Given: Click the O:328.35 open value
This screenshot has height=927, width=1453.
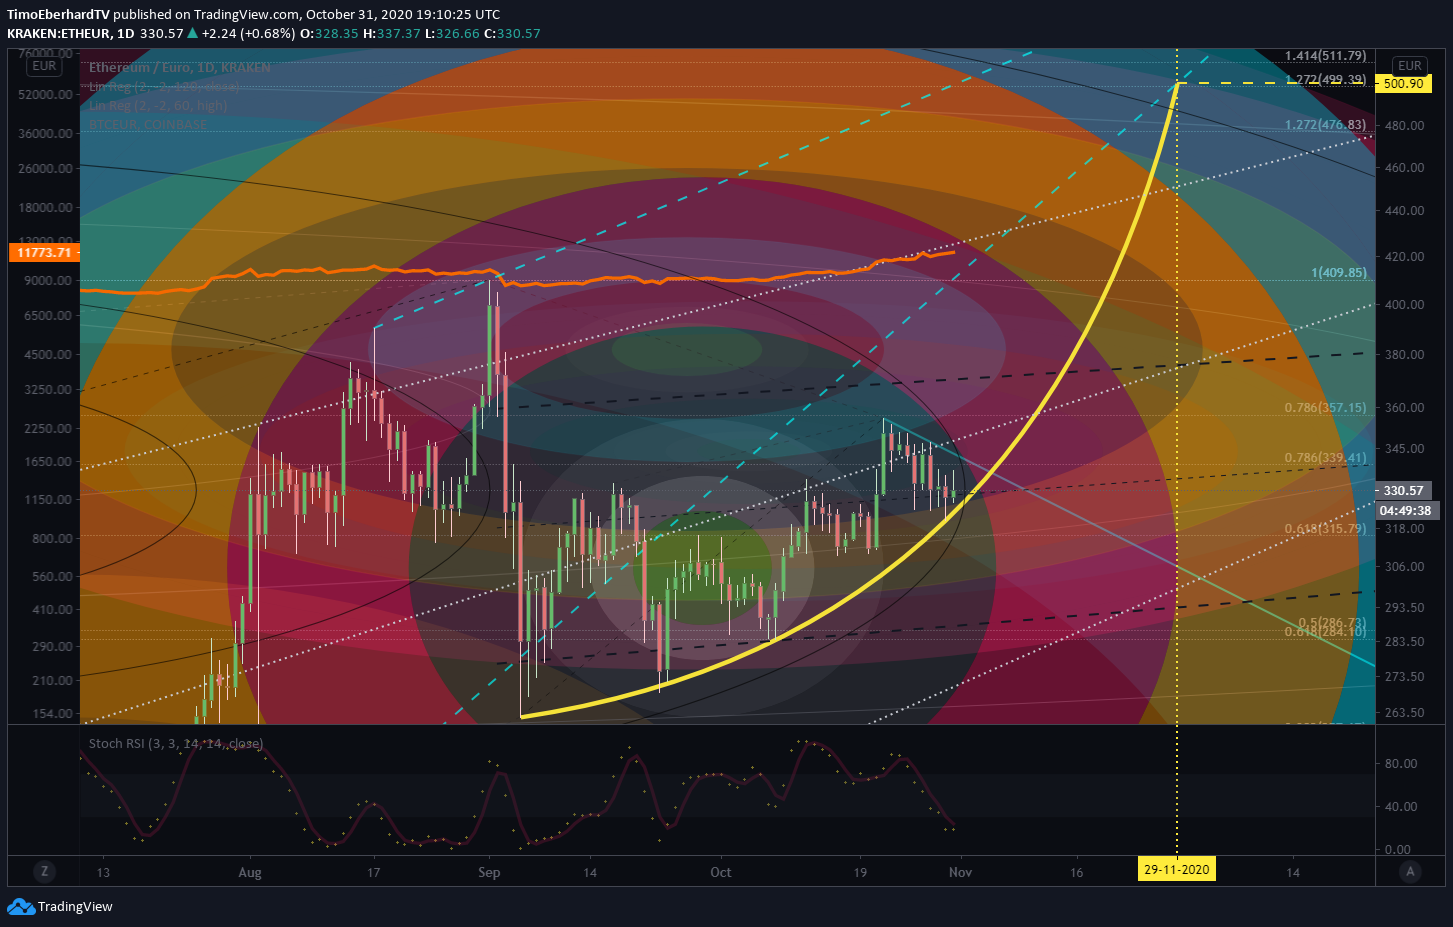Looking at the screenshot, I should [329, 33].
